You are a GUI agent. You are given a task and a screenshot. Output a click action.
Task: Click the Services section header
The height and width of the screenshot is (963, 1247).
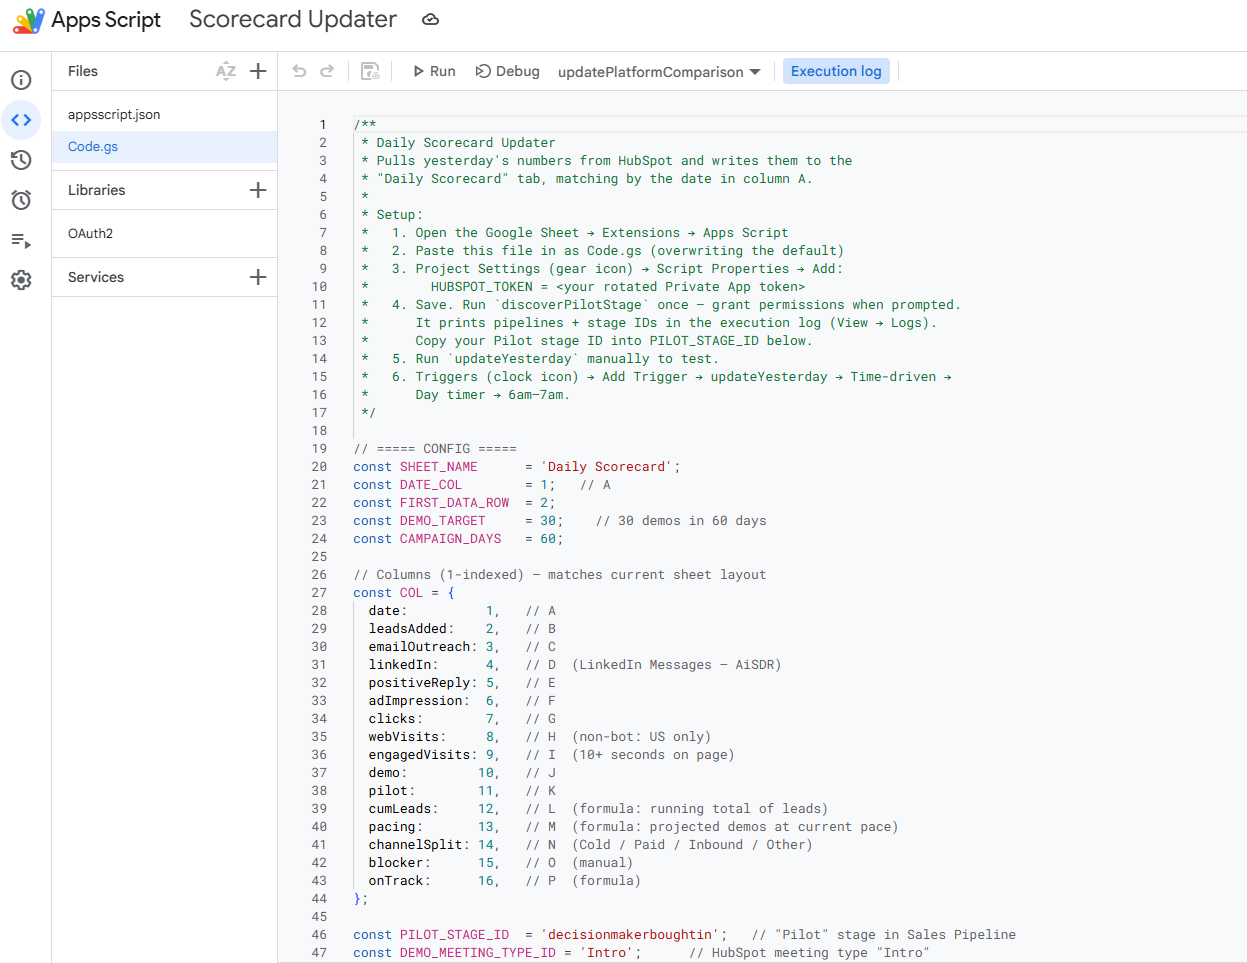point(96,277)
